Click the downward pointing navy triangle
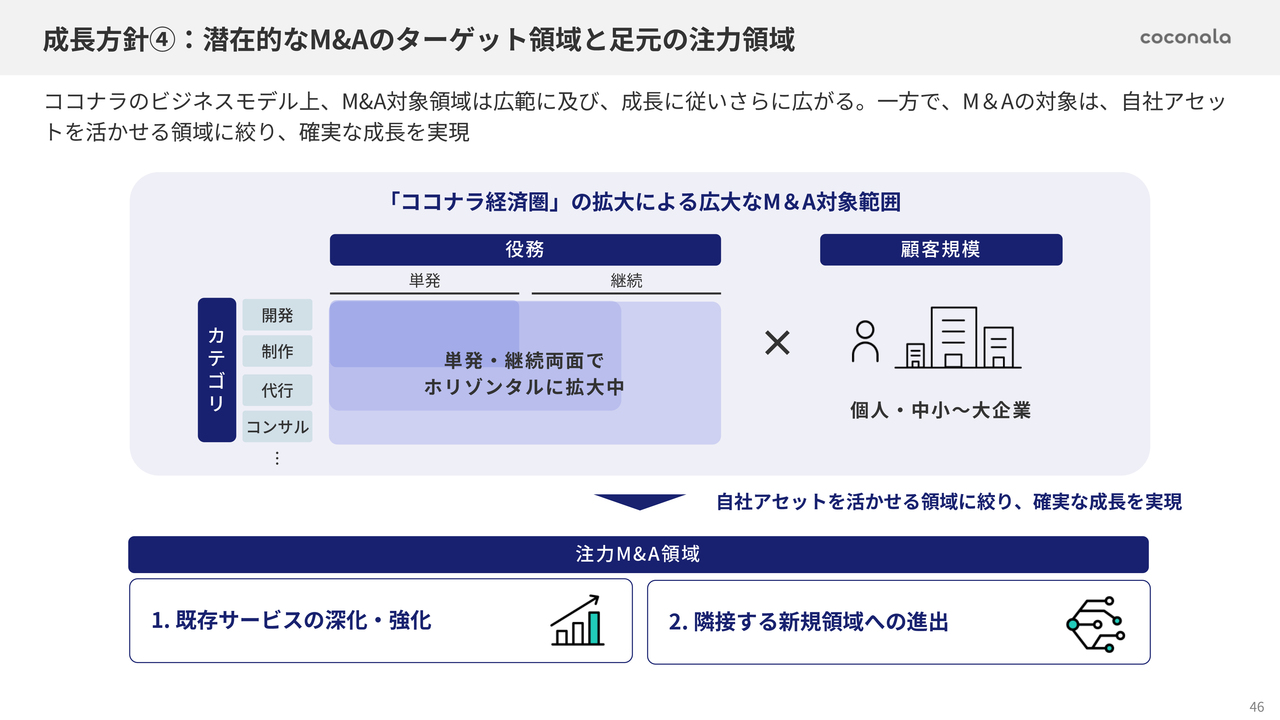The width and height of the screenshot is (1280, 720). click(639, 501)
